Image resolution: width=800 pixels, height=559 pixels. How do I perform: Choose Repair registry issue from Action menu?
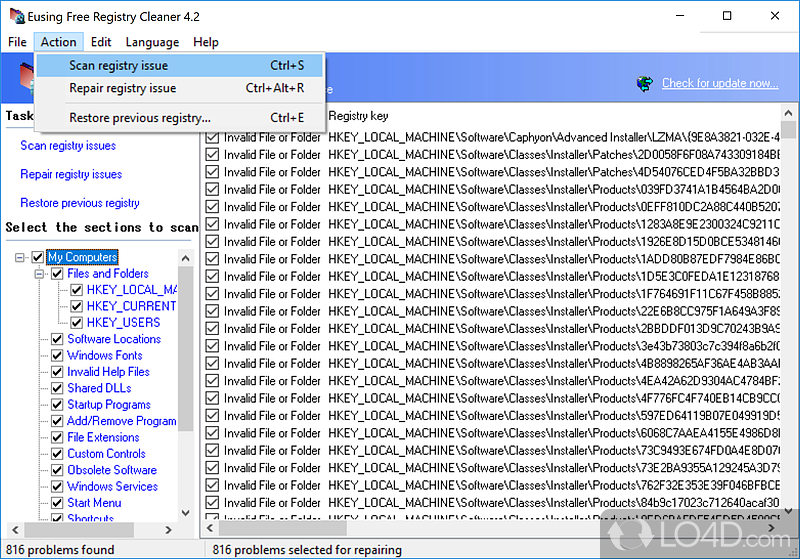(x=122, y=88)
